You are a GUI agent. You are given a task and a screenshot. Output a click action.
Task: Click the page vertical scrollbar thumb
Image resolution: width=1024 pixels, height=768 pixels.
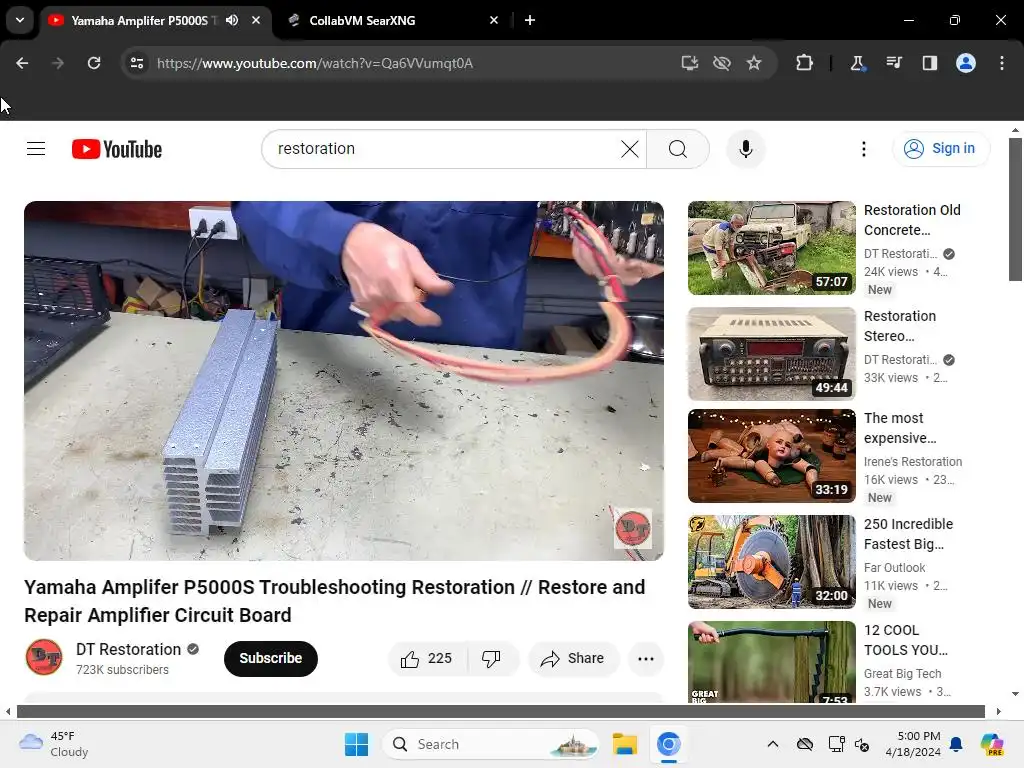pyautogui.click(x=1015, y=209)
